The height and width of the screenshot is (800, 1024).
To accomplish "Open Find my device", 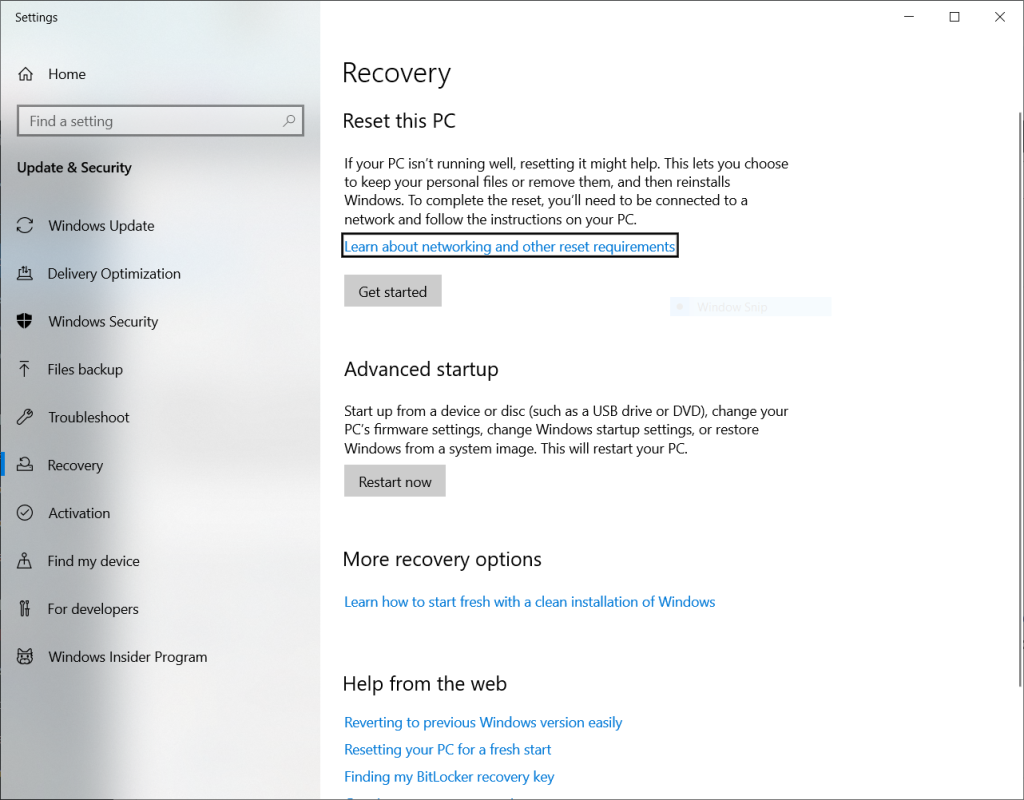I will pos(95,561).
